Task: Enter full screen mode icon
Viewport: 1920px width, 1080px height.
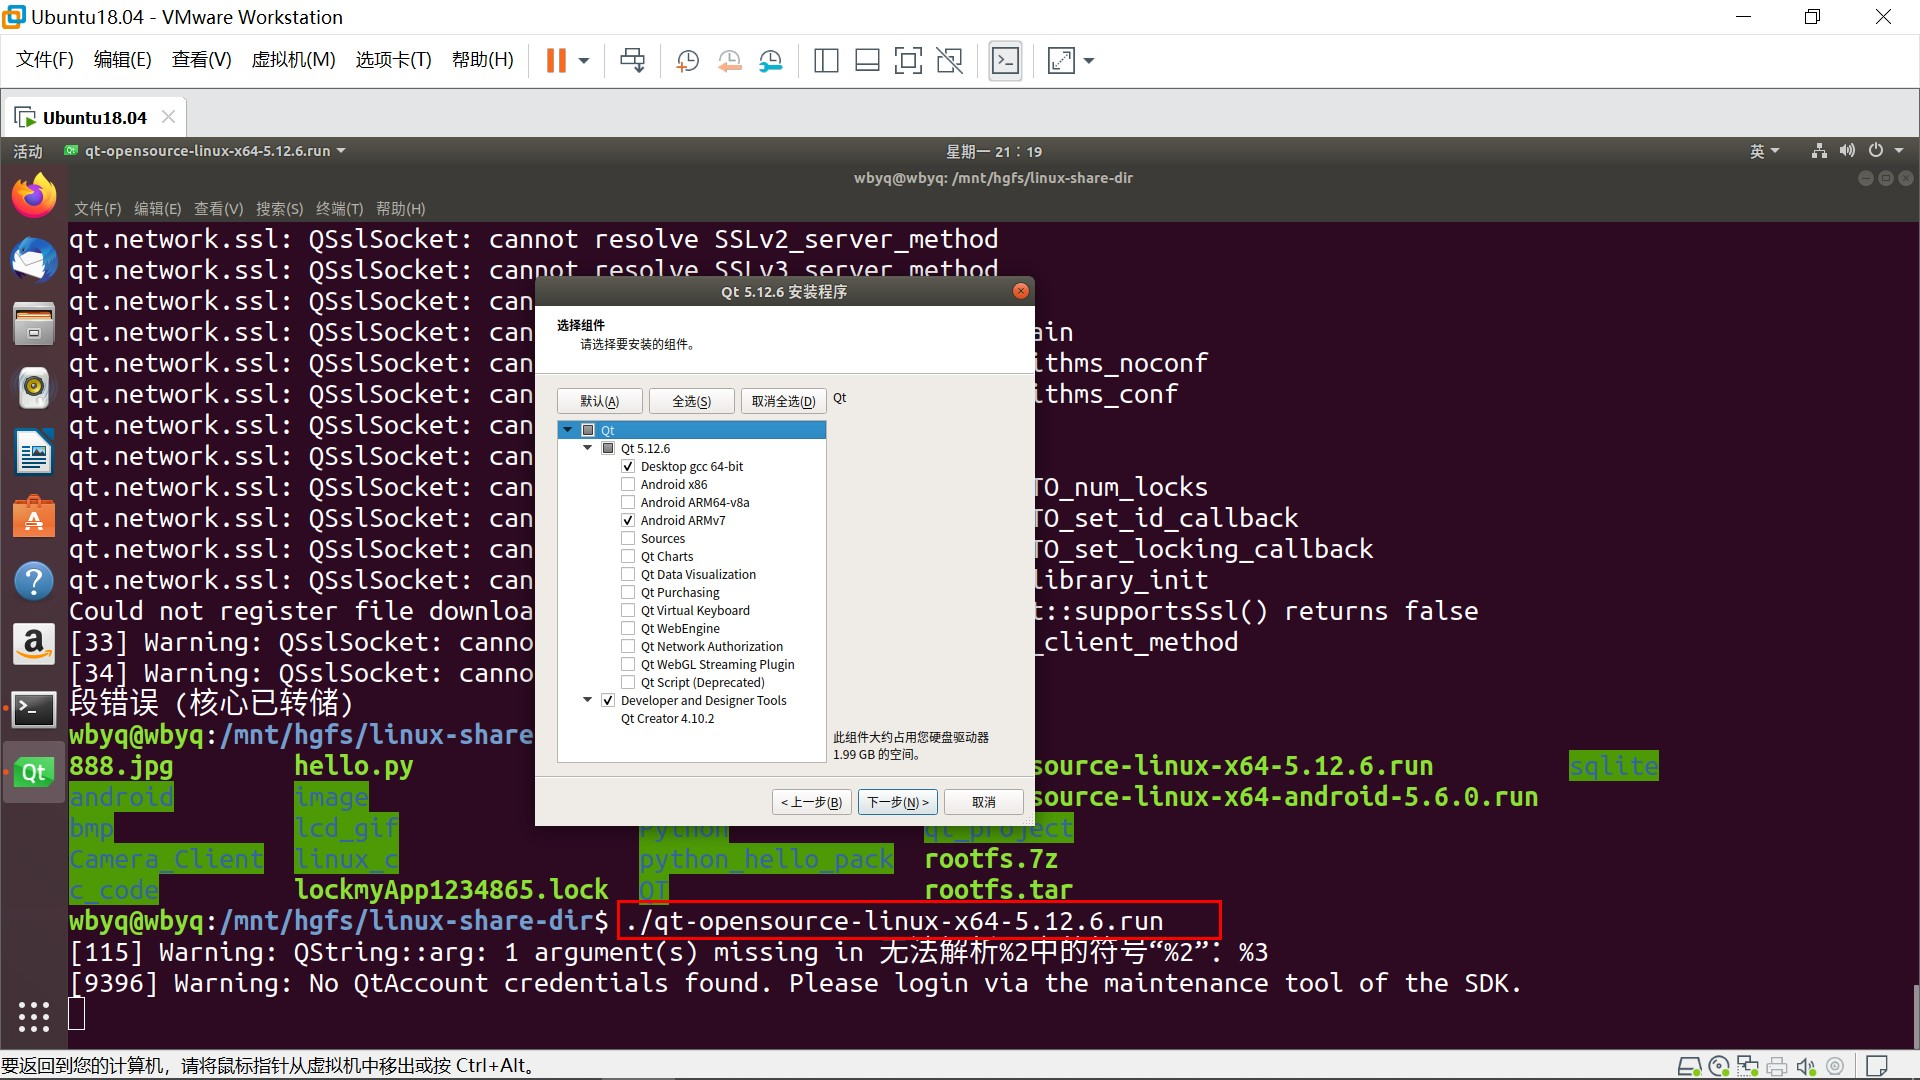Action: 908,61
